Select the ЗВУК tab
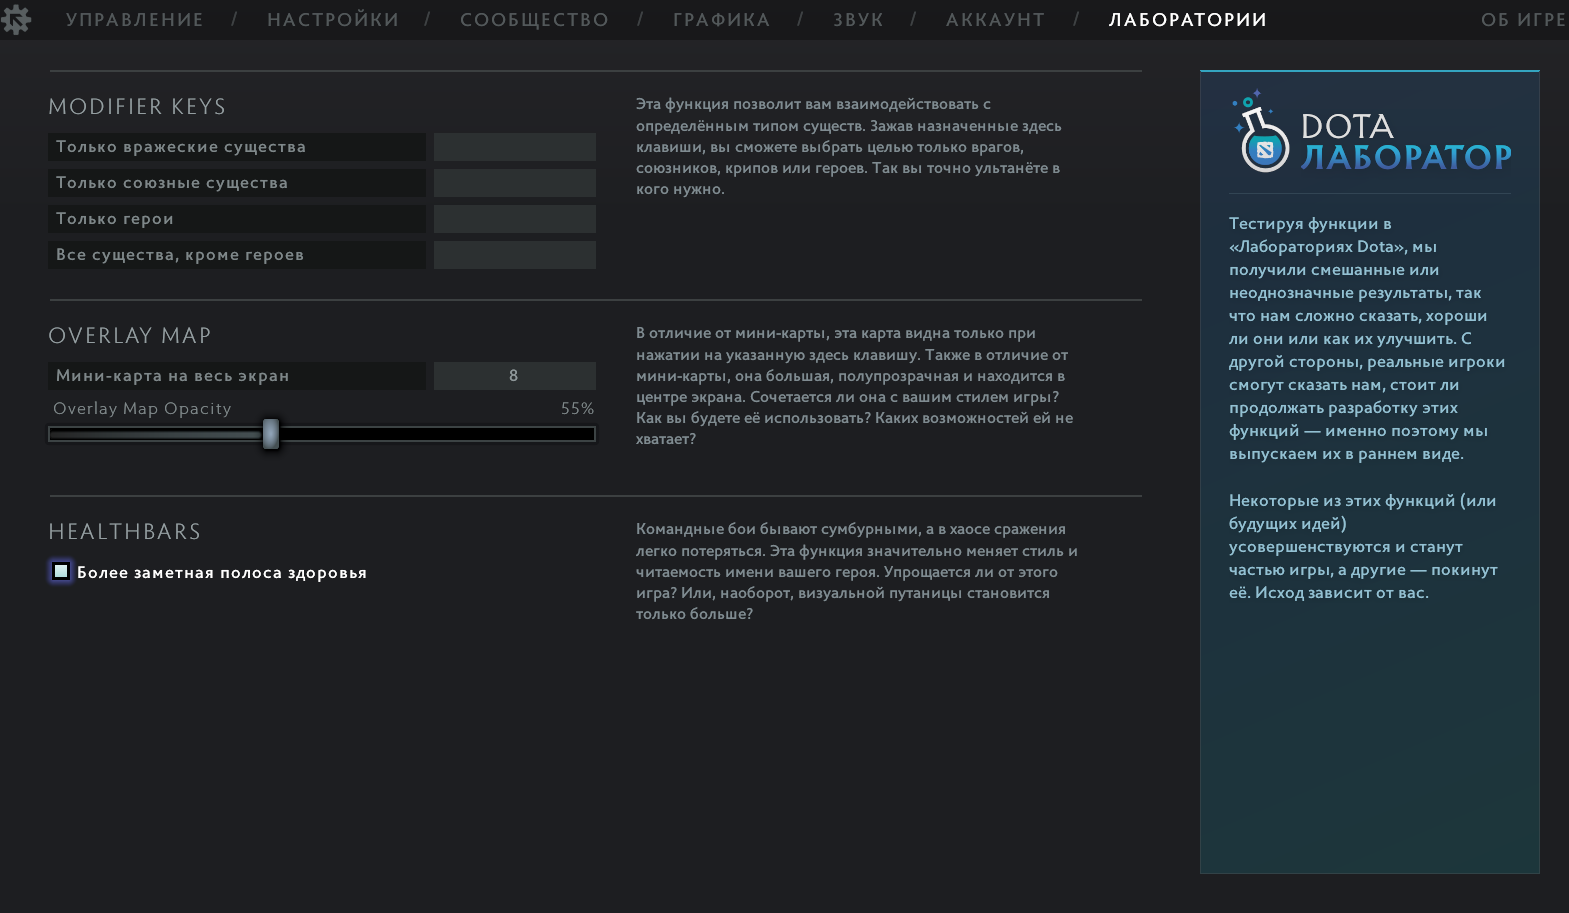 [858, 20]
